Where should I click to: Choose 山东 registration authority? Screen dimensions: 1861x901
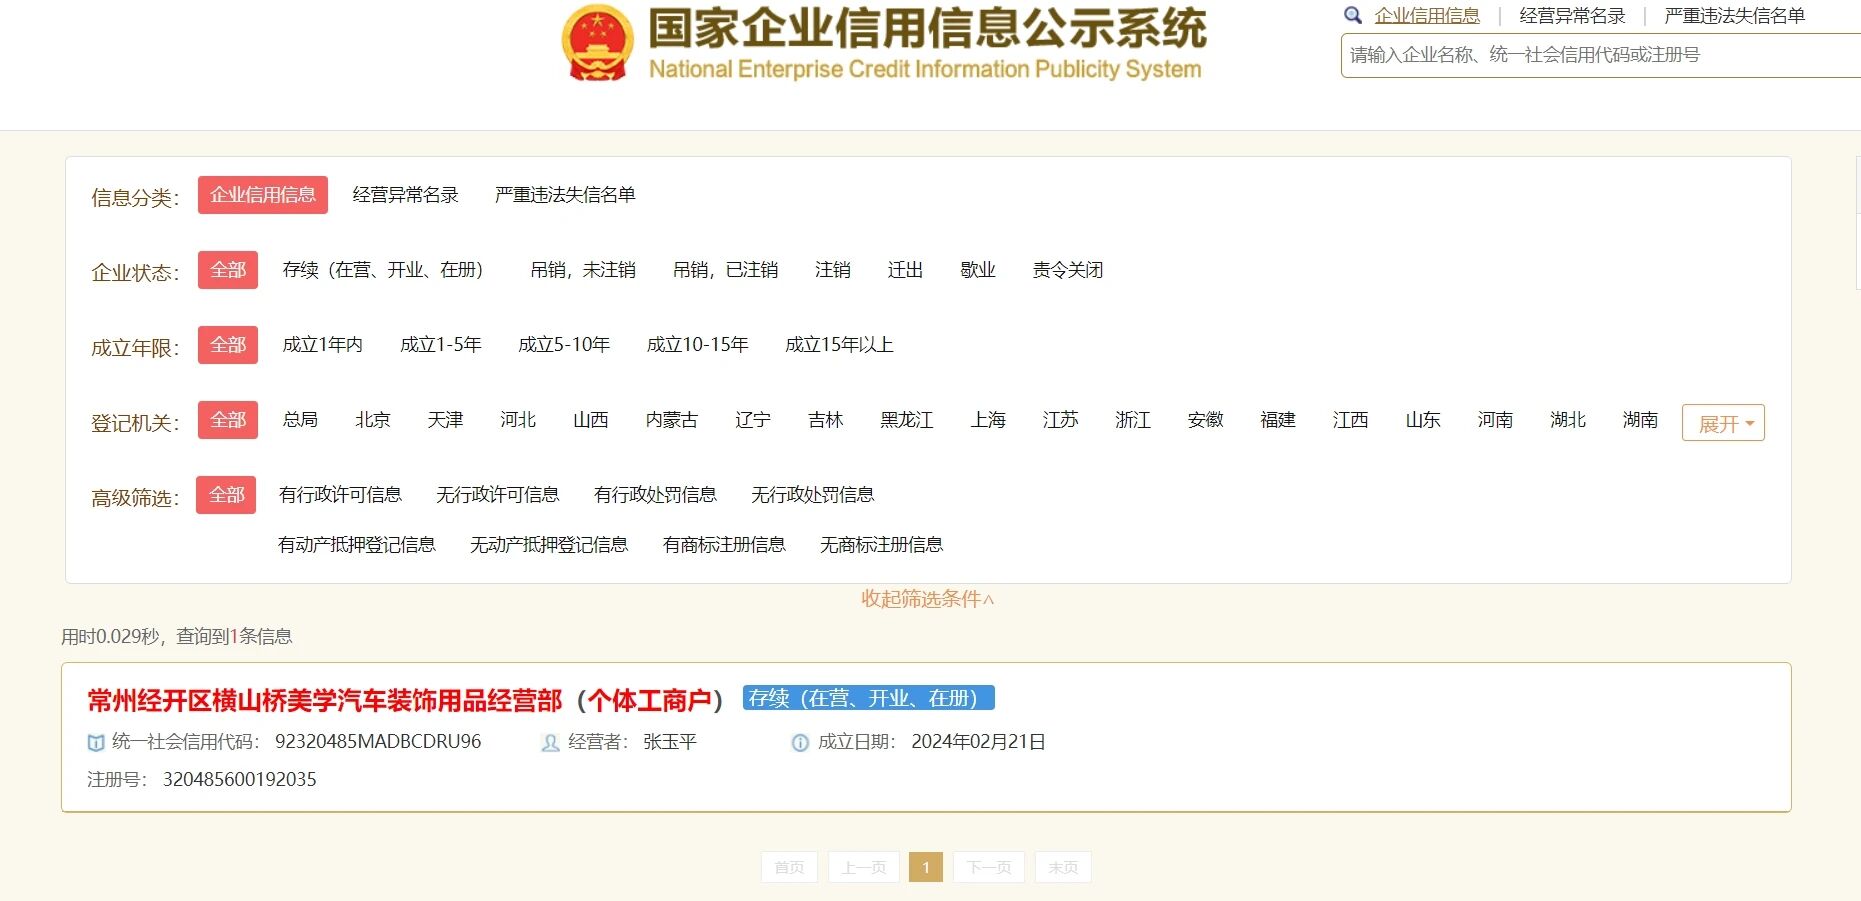pyautogui.click(x=1423, y=420)
